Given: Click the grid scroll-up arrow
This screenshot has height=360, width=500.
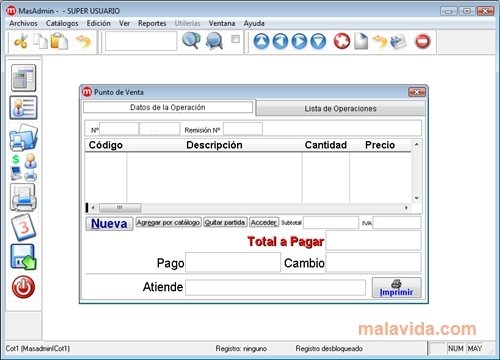Looking at the screenshot, I should click(417, 144).
